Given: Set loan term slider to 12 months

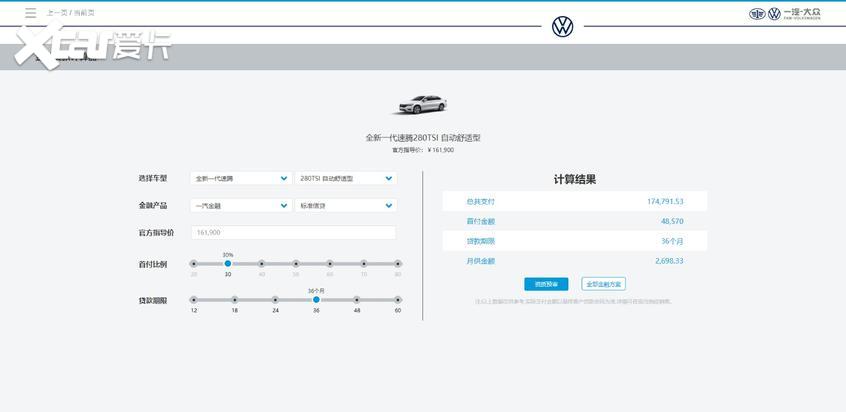Looking at the screenshot, I should pyautogui.click(x=194, y=300).
